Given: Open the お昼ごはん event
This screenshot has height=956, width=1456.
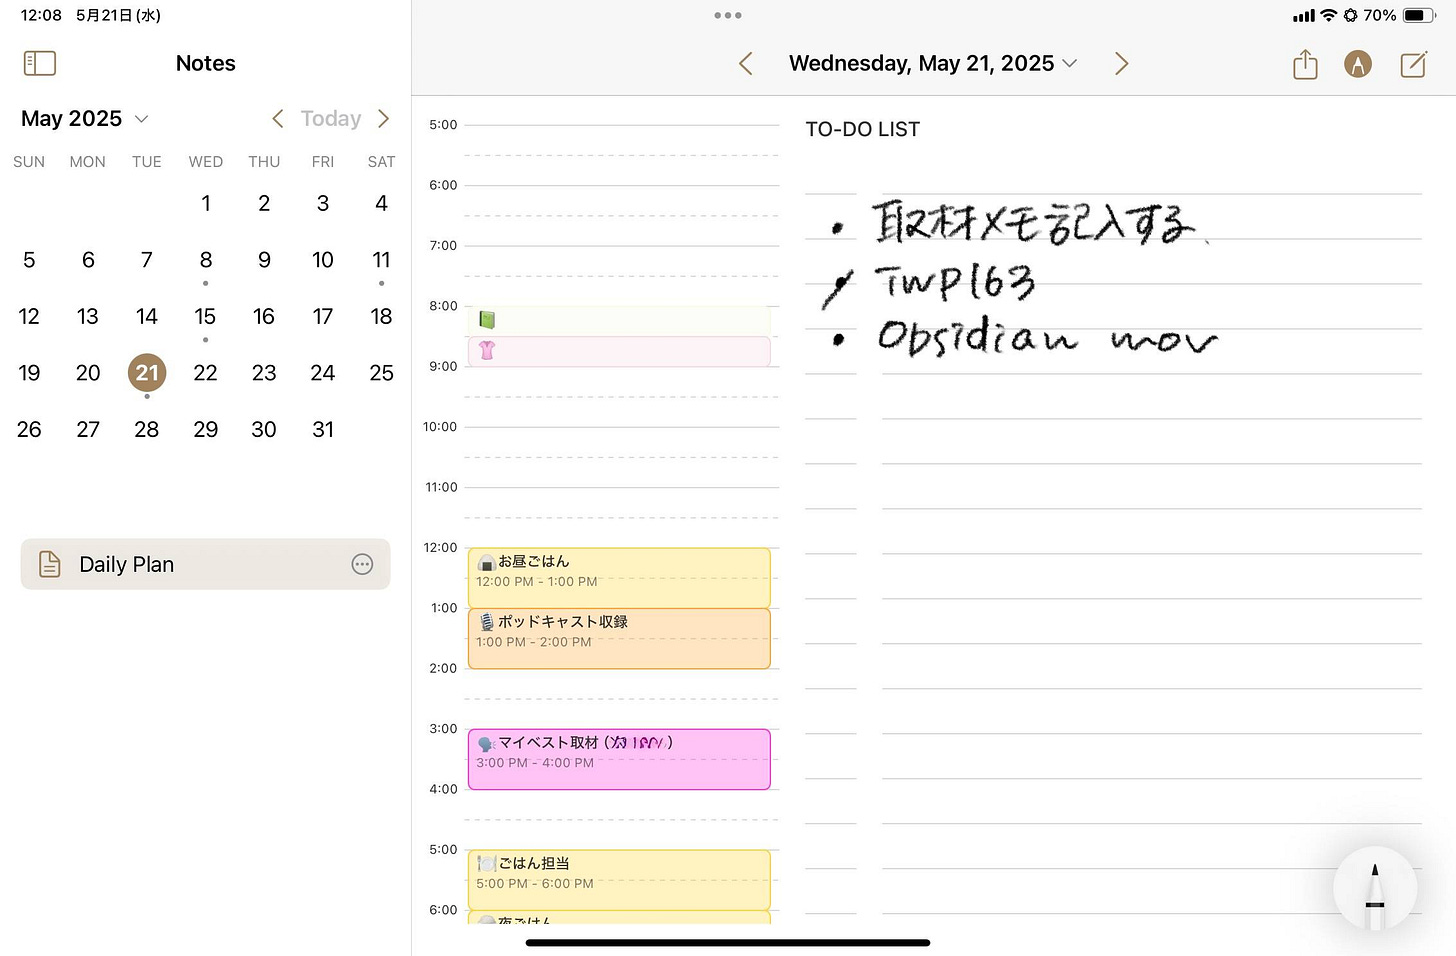Looking at the screenshot, I should pos(619,577).
